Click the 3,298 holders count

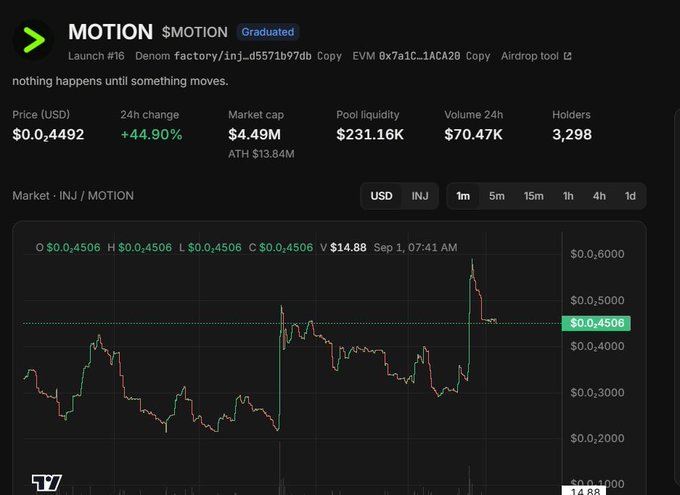[572, 134]
